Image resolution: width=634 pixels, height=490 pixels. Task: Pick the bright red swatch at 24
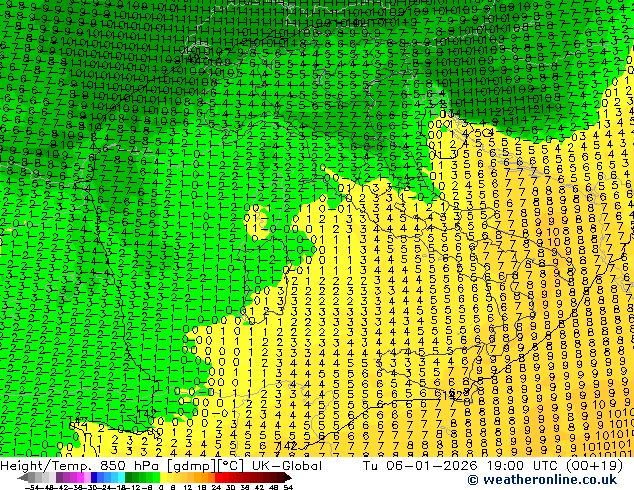pos(218,477)
